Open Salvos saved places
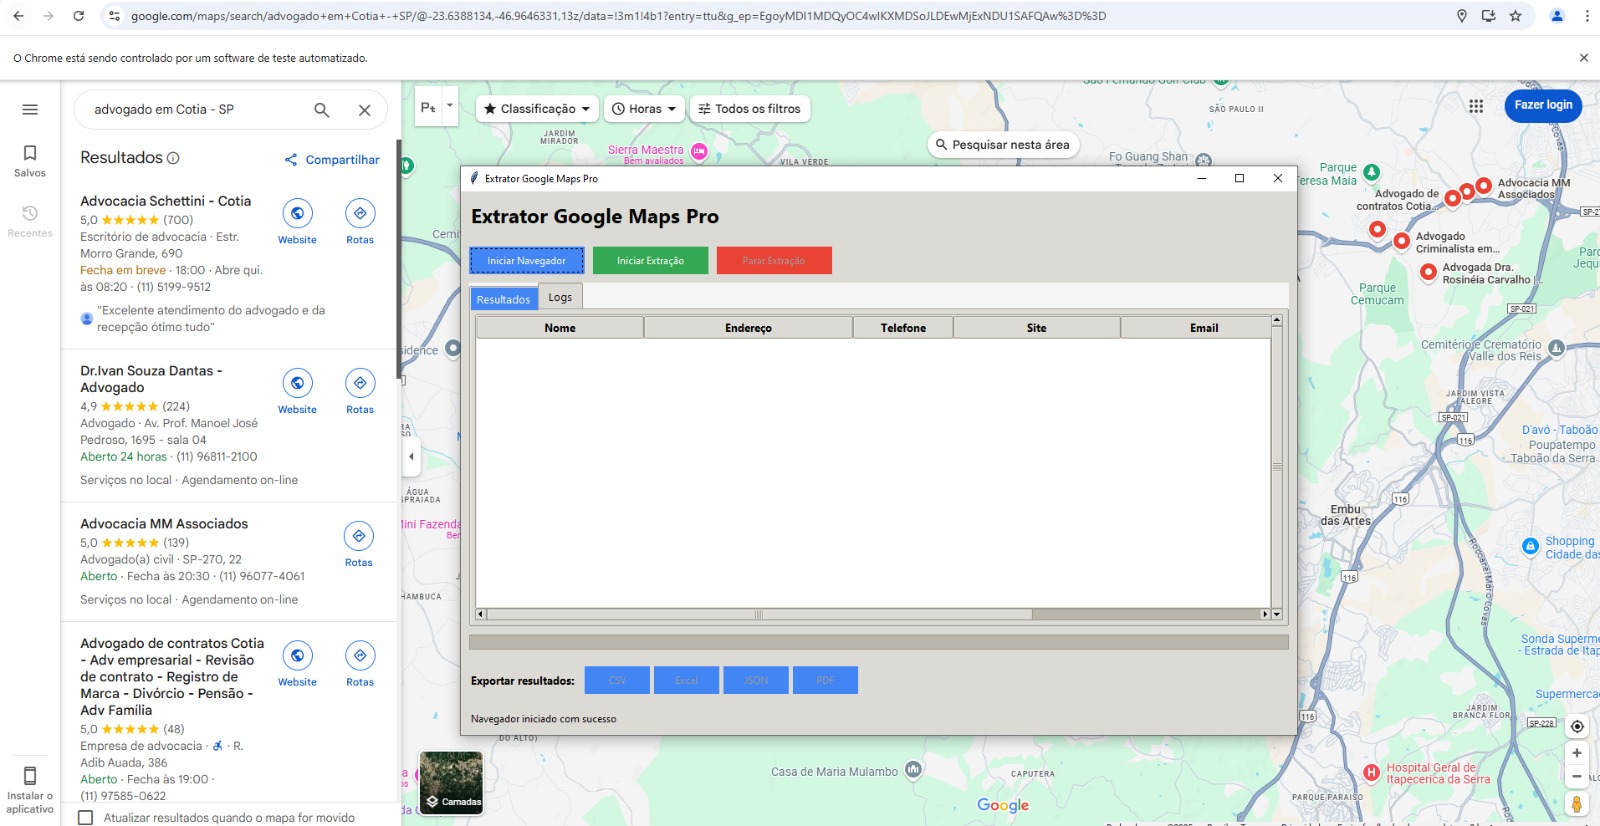1600x826 pixels. coord(30,160)
